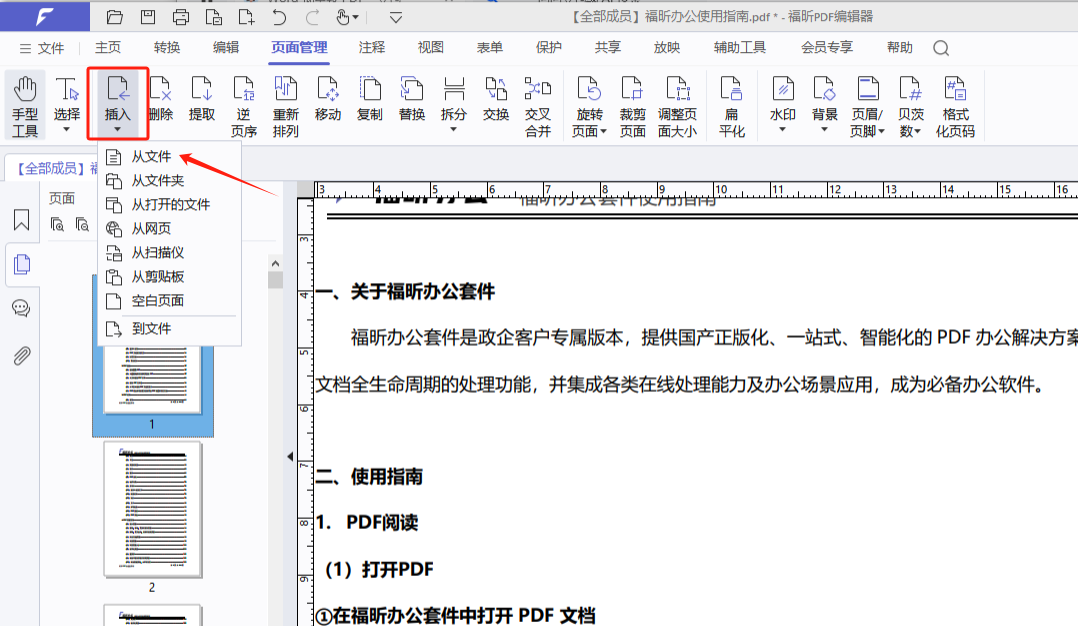Click the Reverse page order (逆页序) icon
Screen dimensions: 1078x626
(x=244, y=104)
